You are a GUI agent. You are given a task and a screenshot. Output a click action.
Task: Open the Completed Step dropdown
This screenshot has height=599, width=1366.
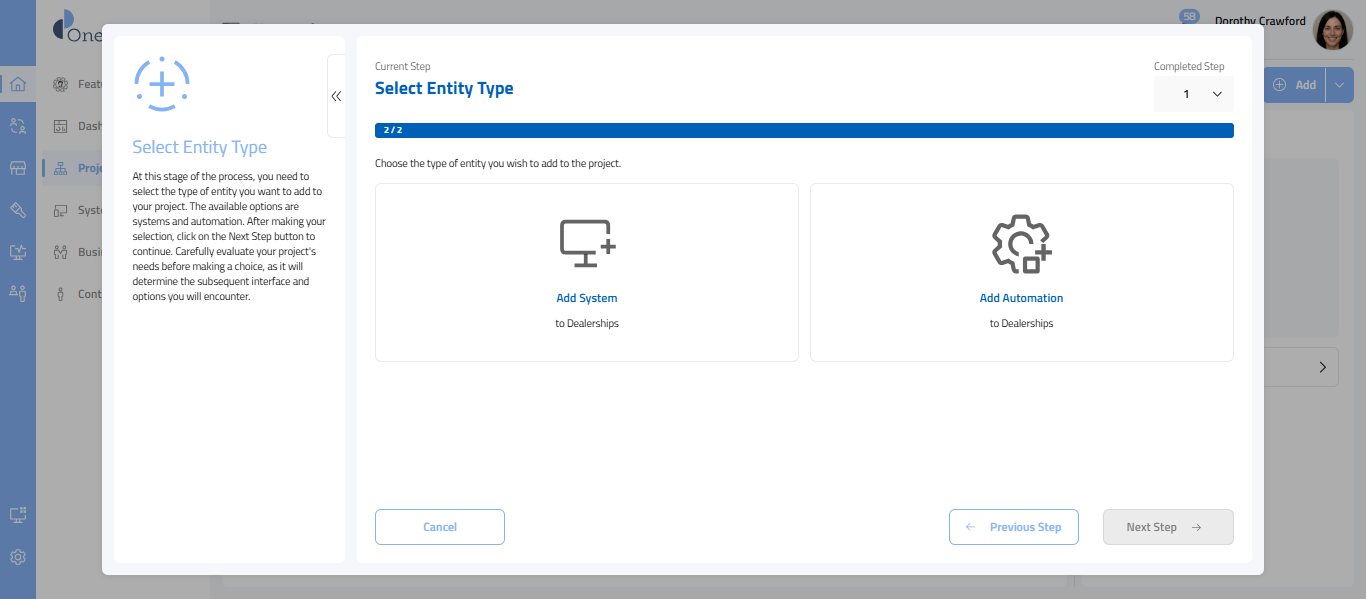[1194, 94]
